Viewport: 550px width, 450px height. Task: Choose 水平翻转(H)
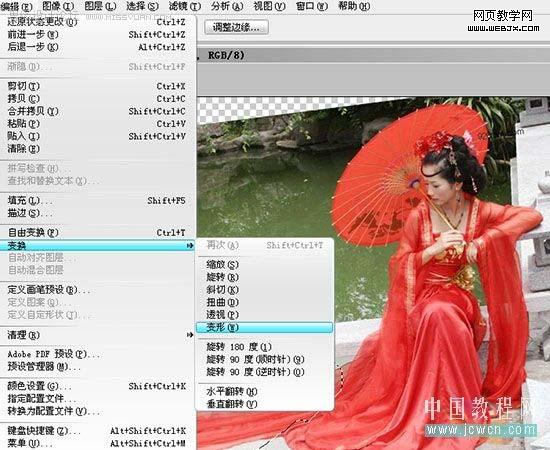264,391
